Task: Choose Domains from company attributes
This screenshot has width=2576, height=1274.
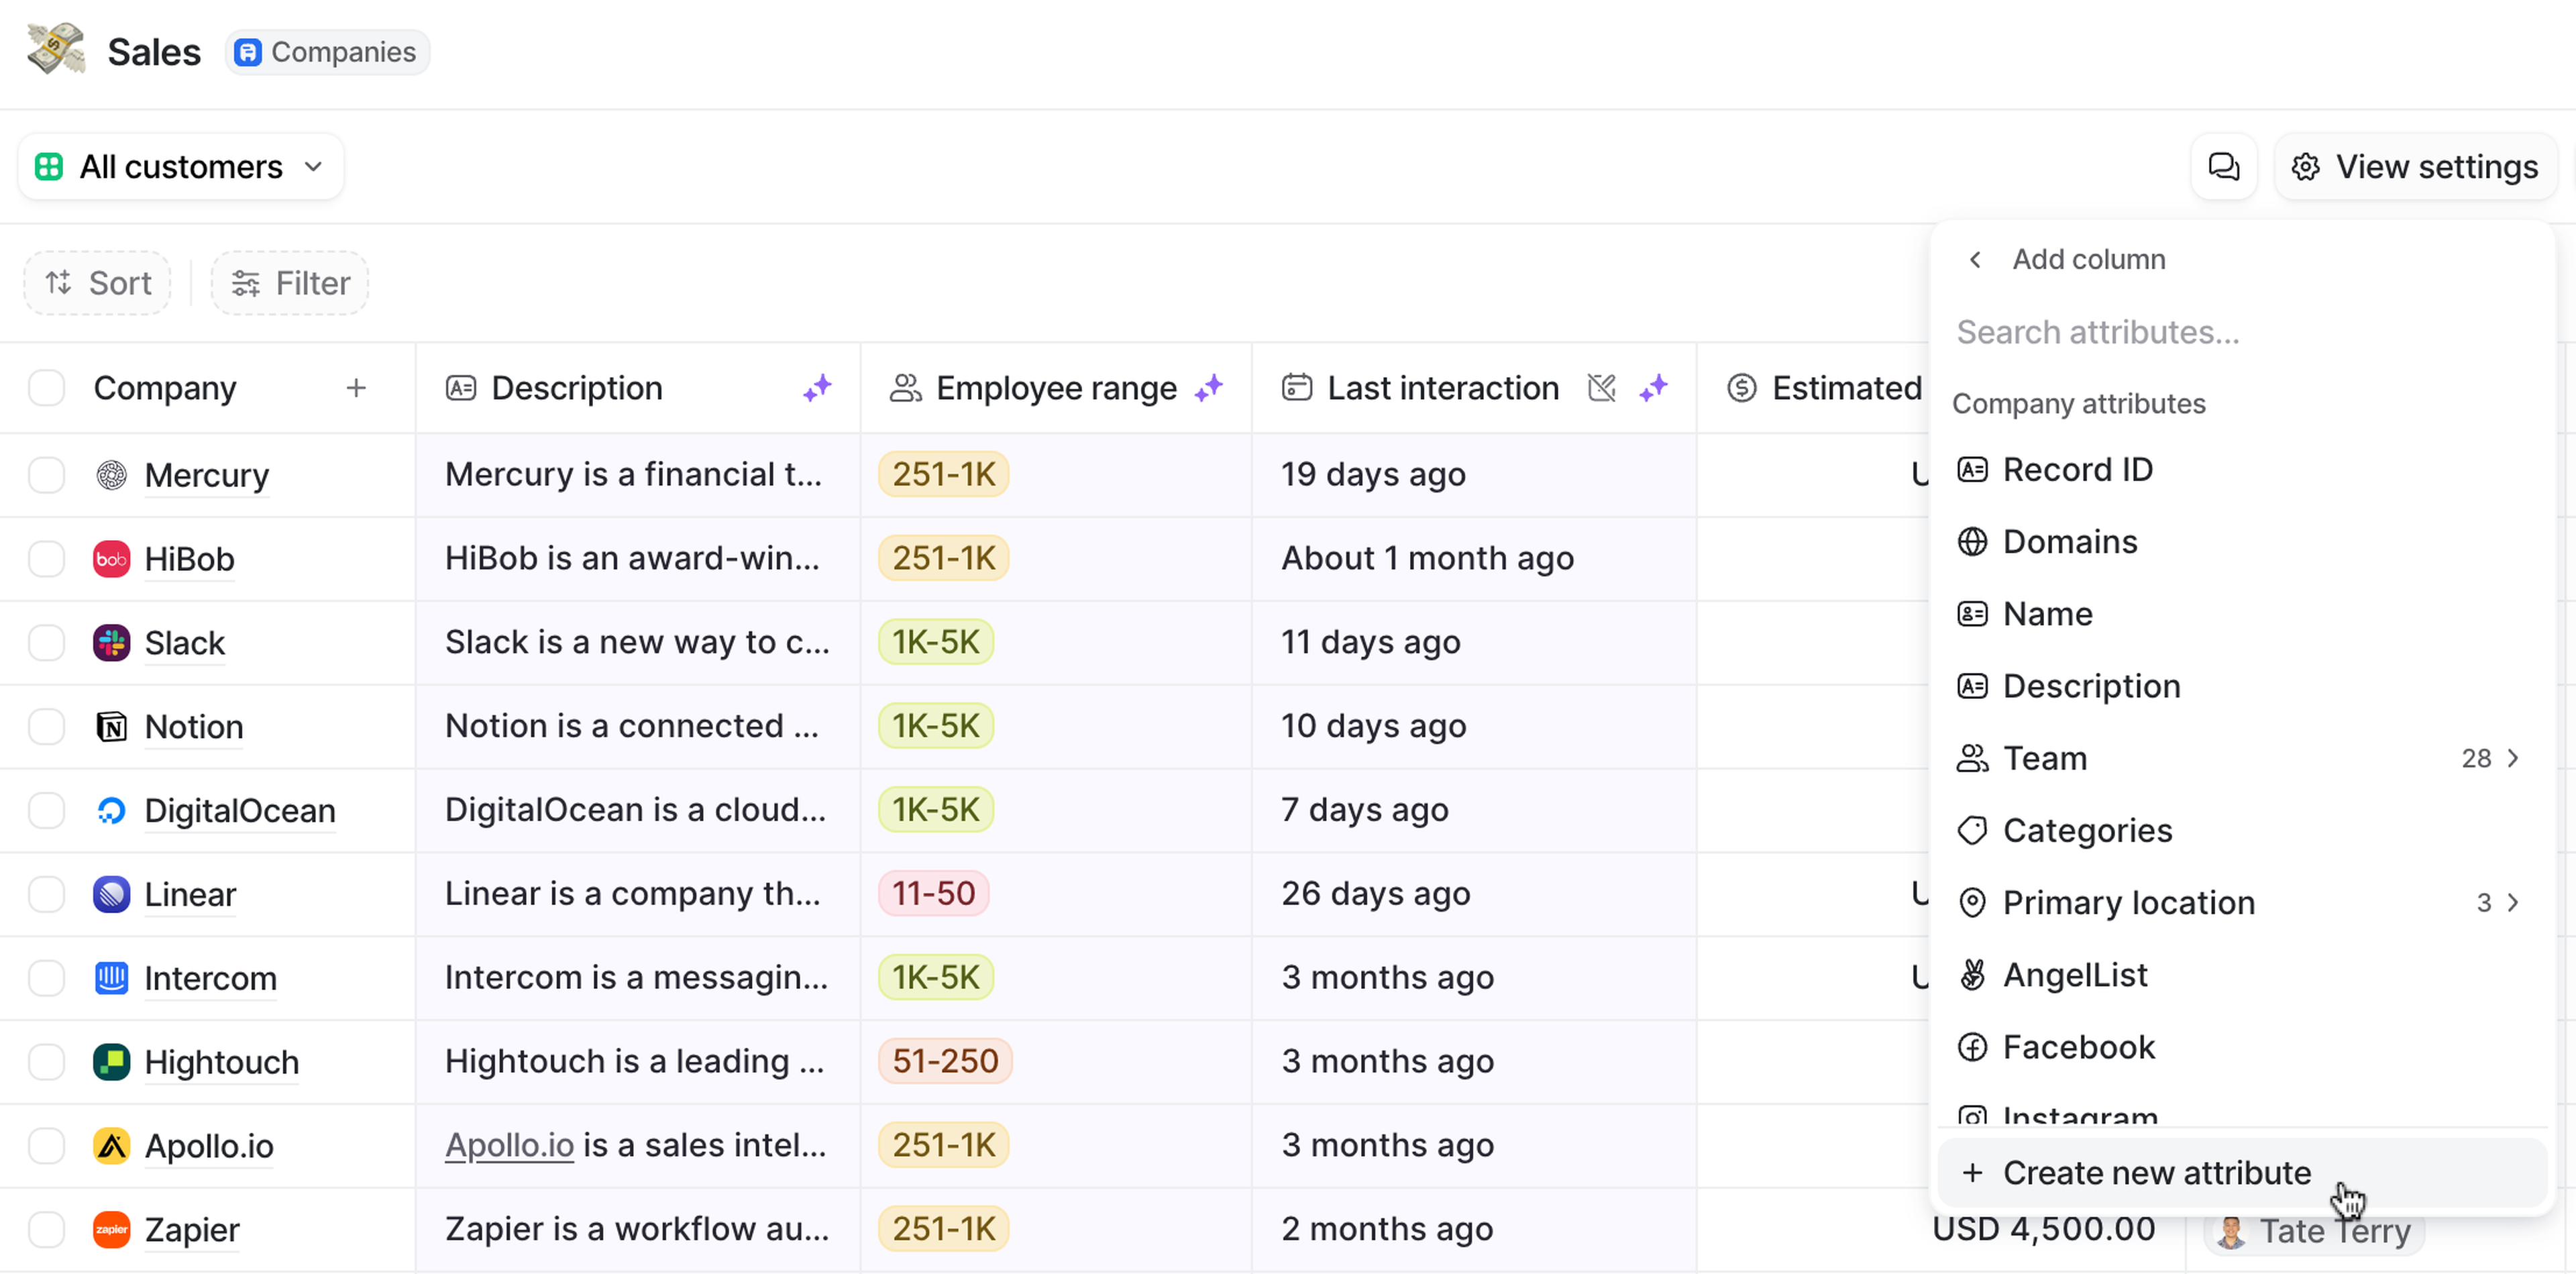Action: coord(2069,541)
